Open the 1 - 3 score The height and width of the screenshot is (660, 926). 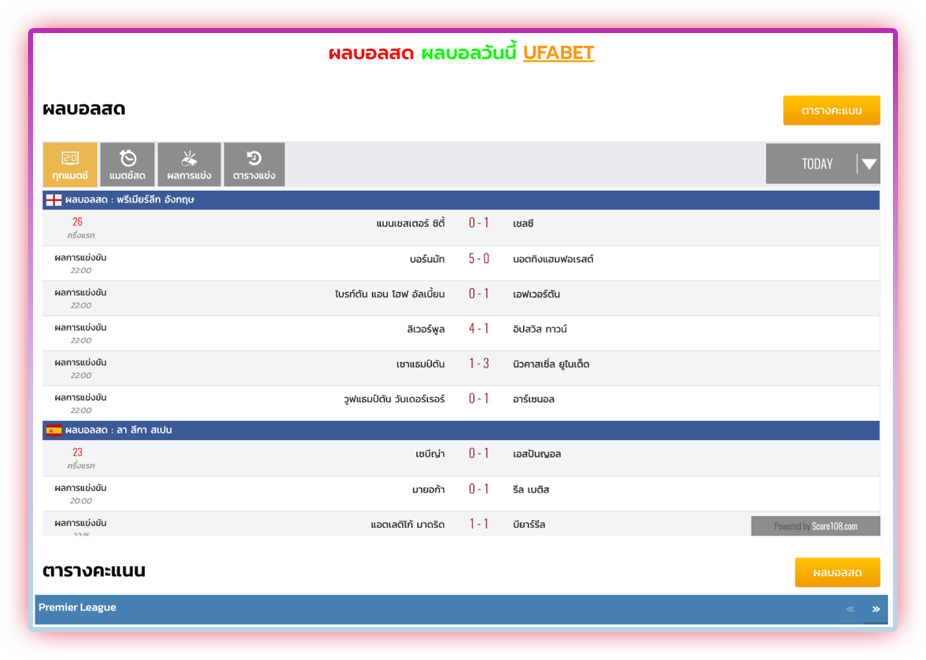tap(479, 364)
